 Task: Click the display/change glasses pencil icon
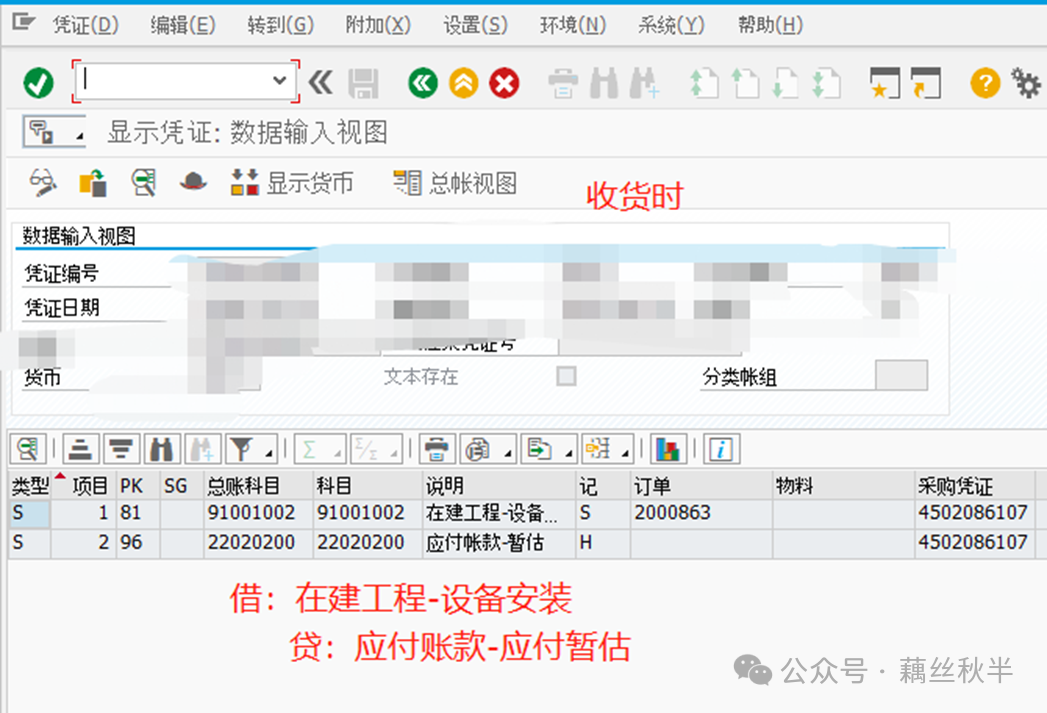pos(43,182)
